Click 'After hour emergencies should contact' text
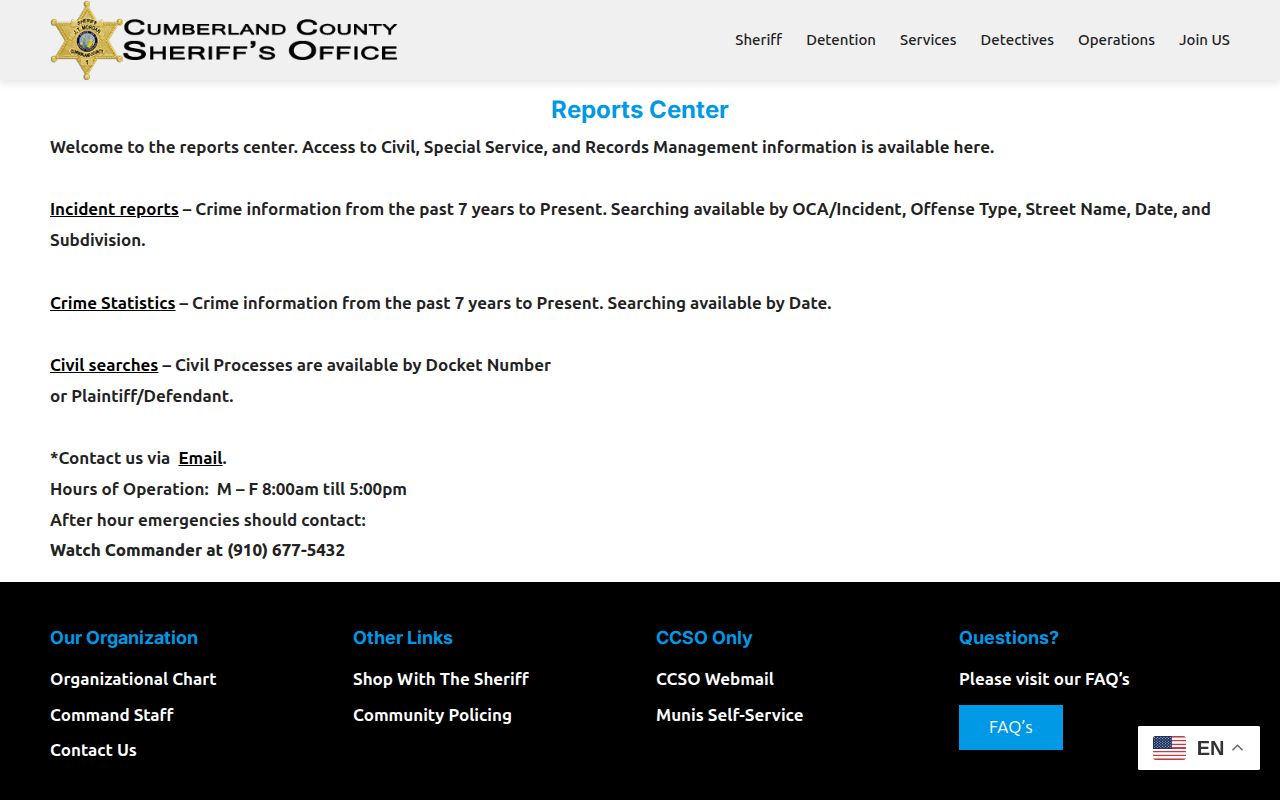 (x=208, y=520)
